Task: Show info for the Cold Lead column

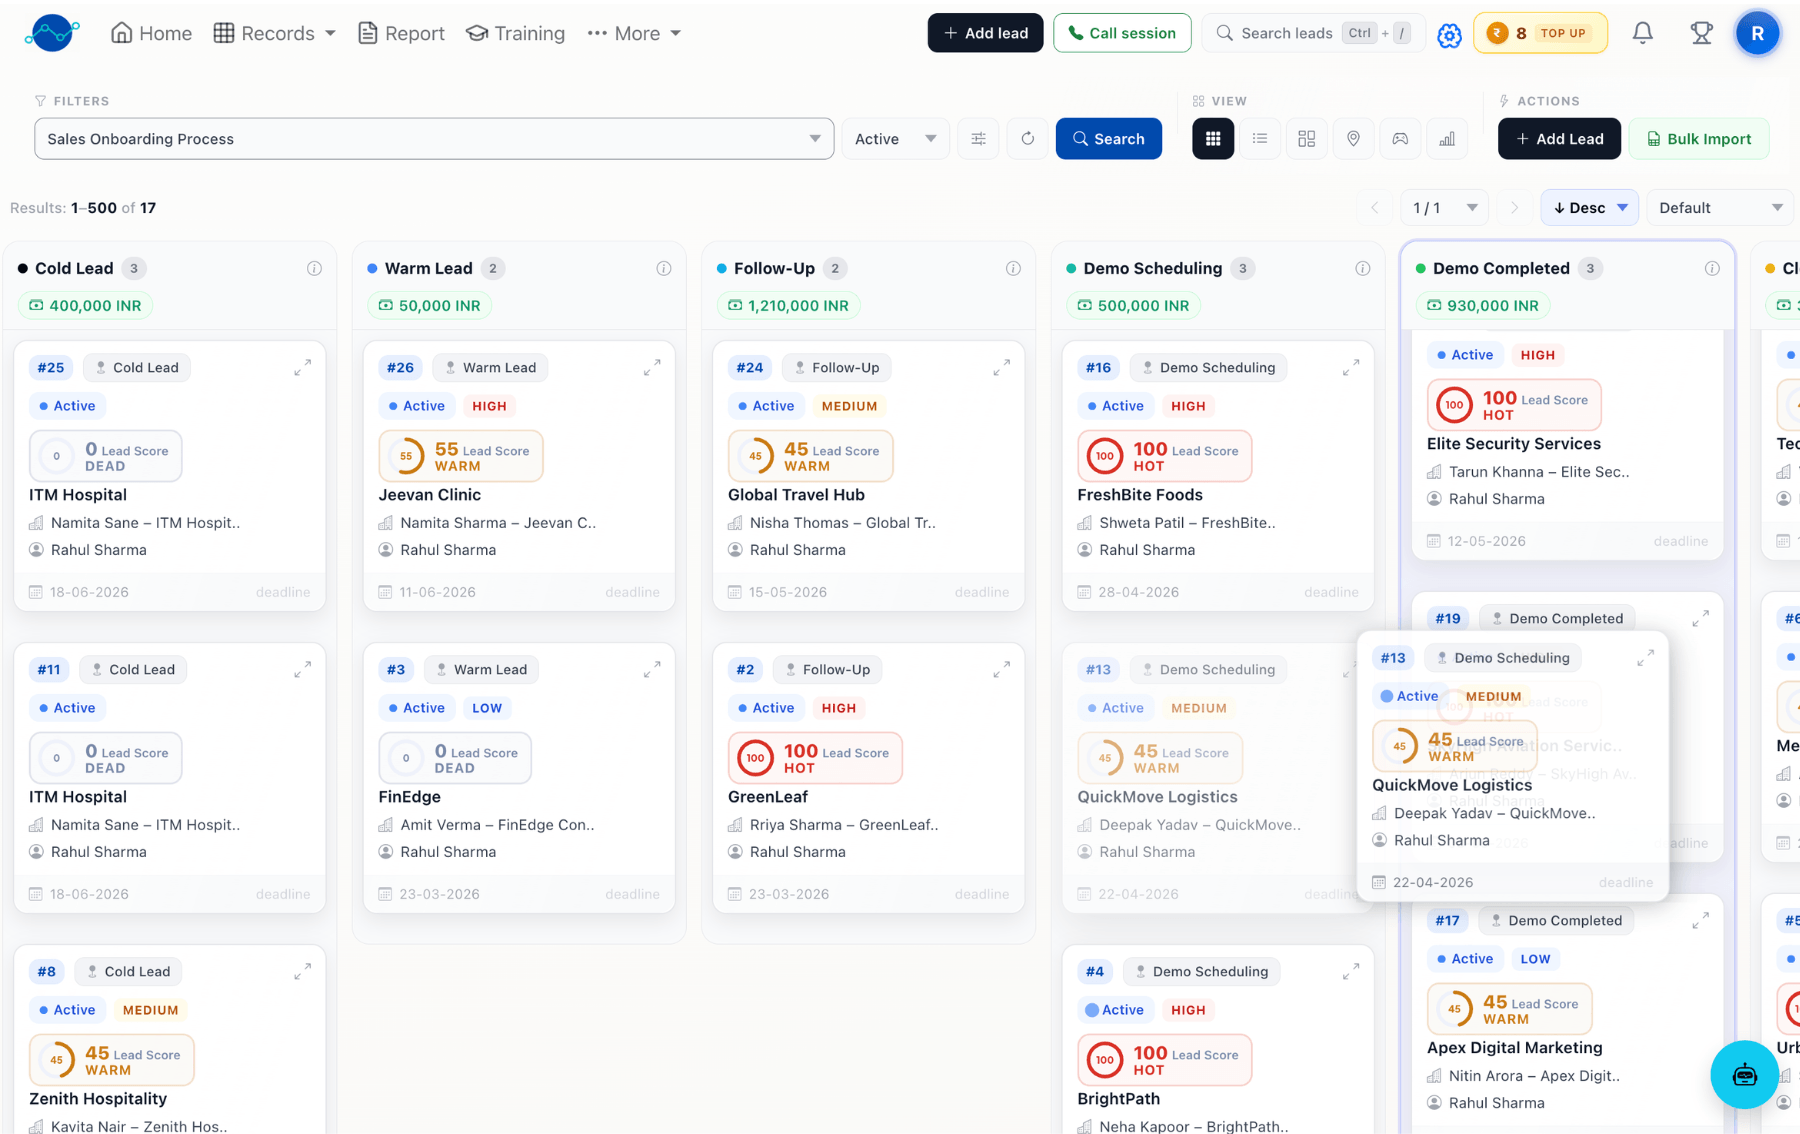Action: coord(314,268)
